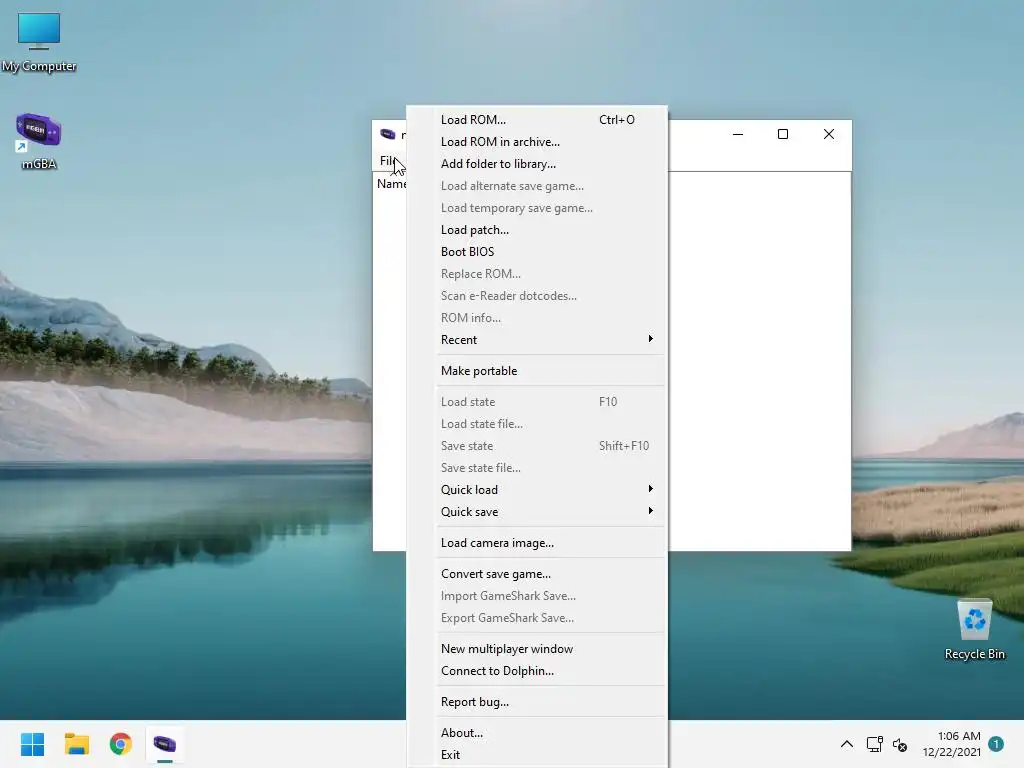This screenshot has height=768, width=1024.
Task: Open the My Computer desktop icon
Action: point(39,40)
